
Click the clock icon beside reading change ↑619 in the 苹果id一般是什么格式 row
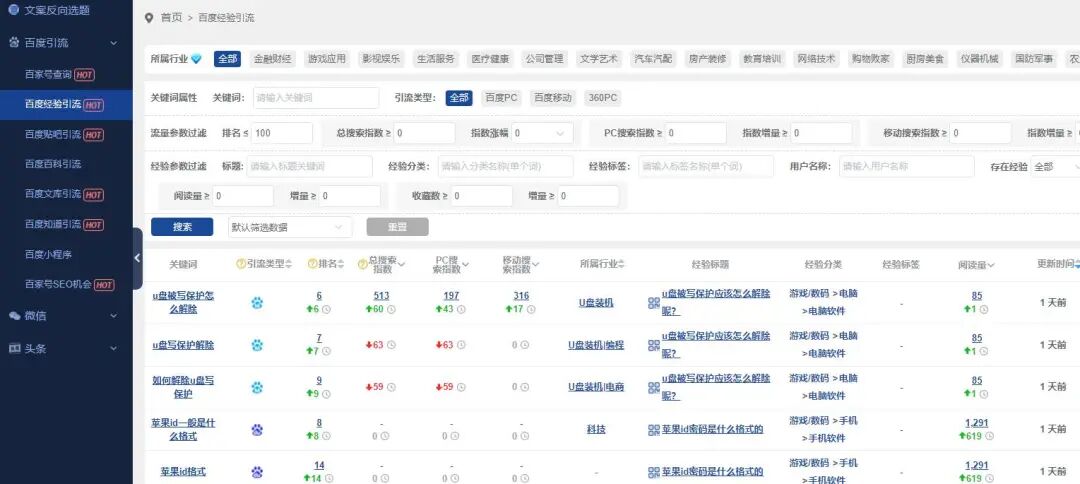[990, 436]
